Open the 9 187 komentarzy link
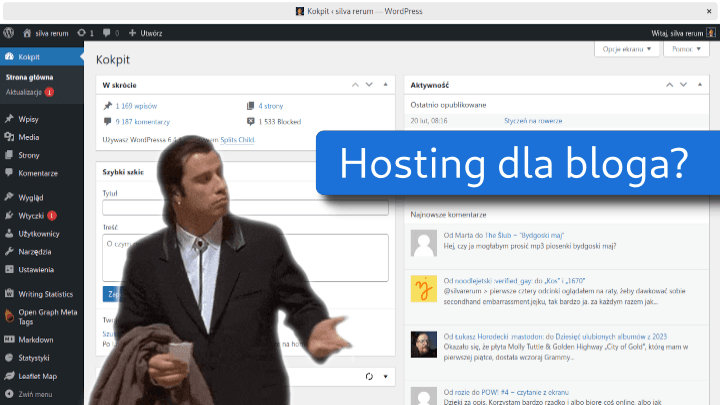The image size is (720, 405). [138, 122]
